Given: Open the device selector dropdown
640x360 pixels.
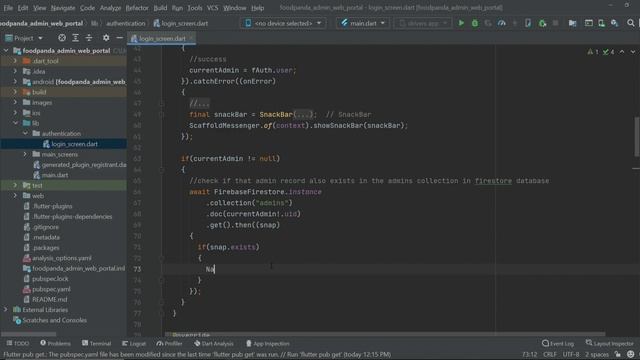Looking at the screenshot, I should pyautogui.click(x=283, y=23).
